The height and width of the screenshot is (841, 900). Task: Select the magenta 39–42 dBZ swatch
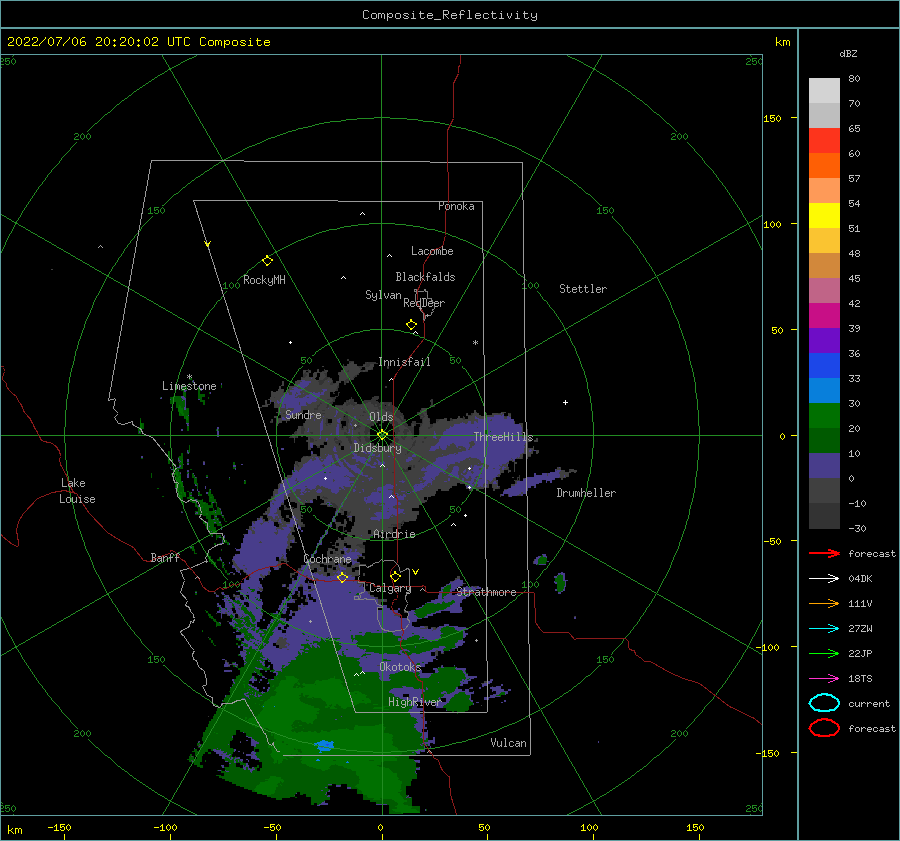pyautogui.click(x=824, y=315)
